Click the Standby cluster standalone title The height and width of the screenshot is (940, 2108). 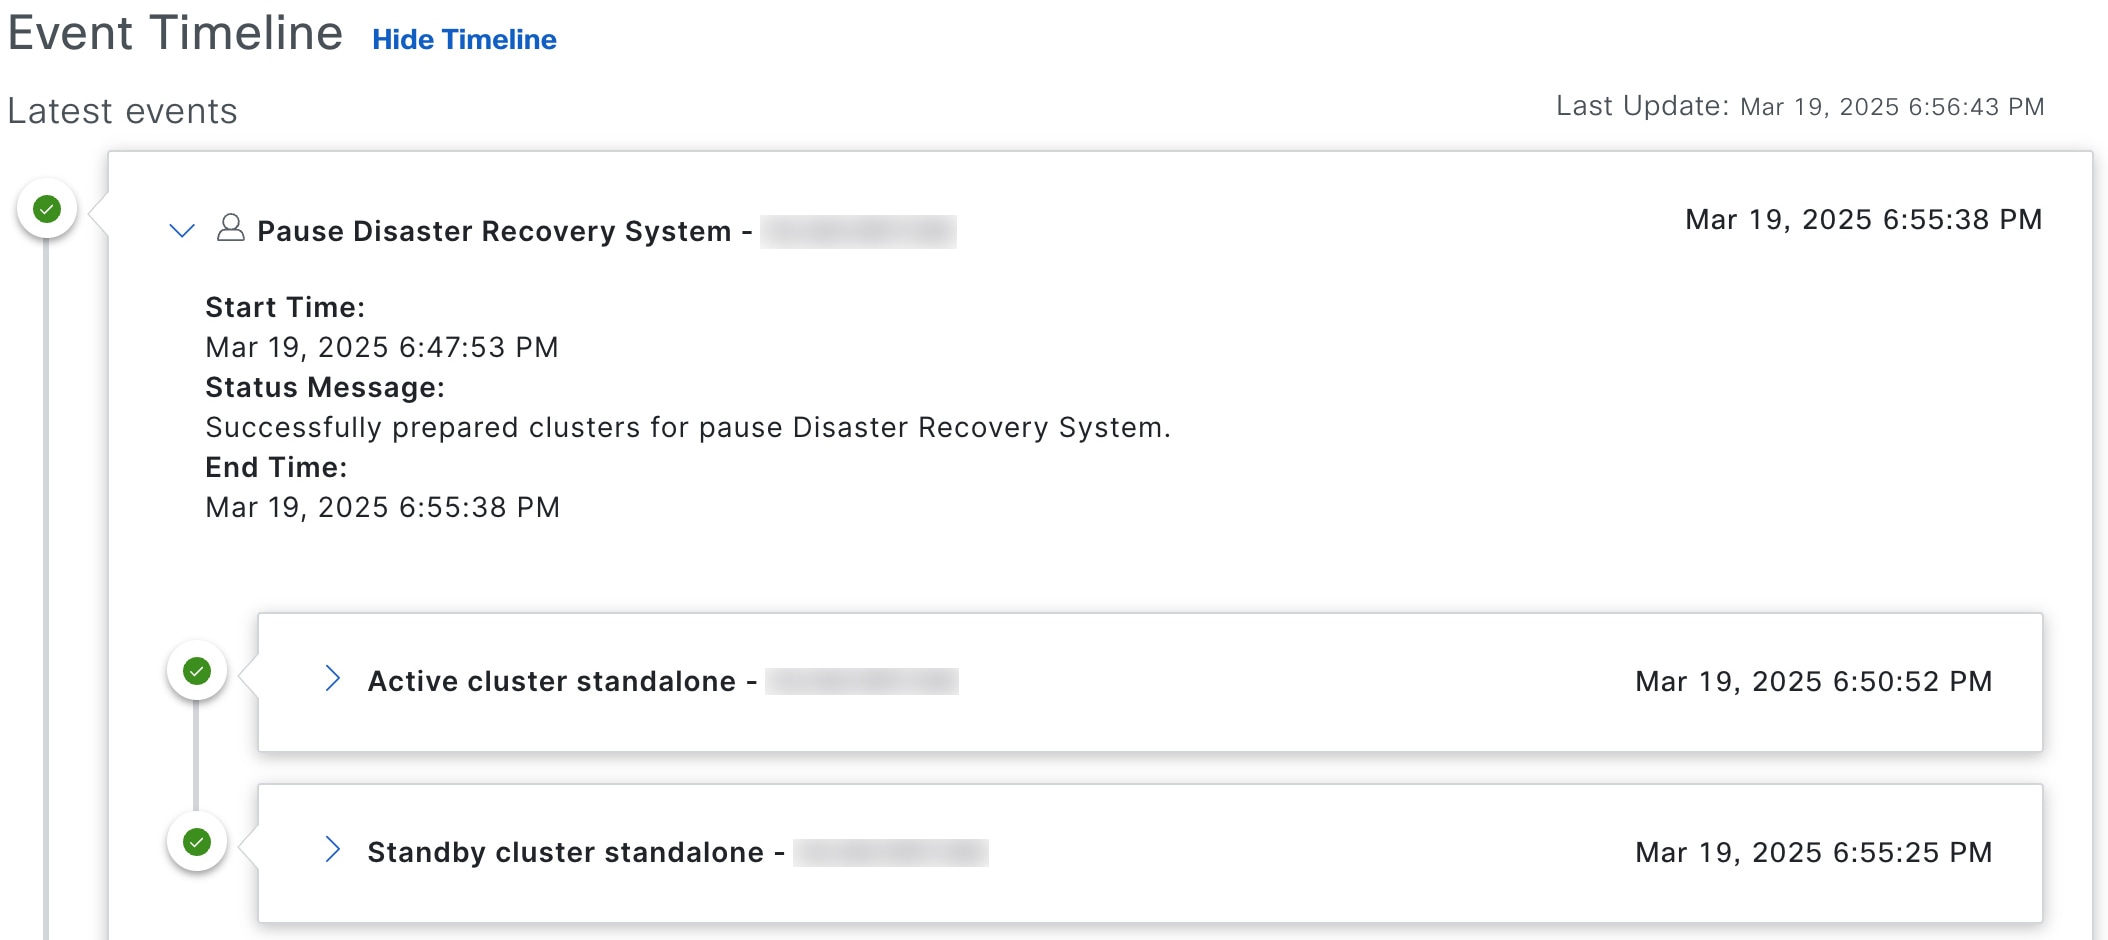click(x=565, y=852)
